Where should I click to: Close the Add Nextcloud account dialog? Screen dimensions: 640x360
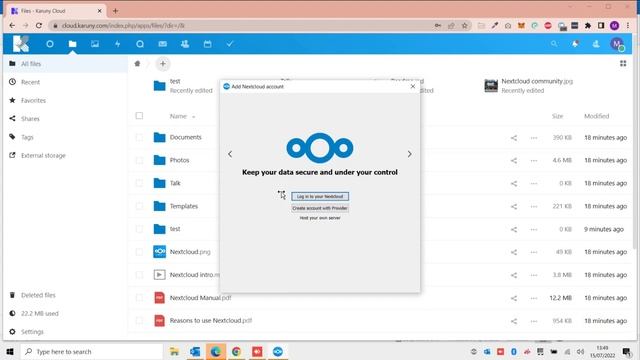tap(413, 87)
